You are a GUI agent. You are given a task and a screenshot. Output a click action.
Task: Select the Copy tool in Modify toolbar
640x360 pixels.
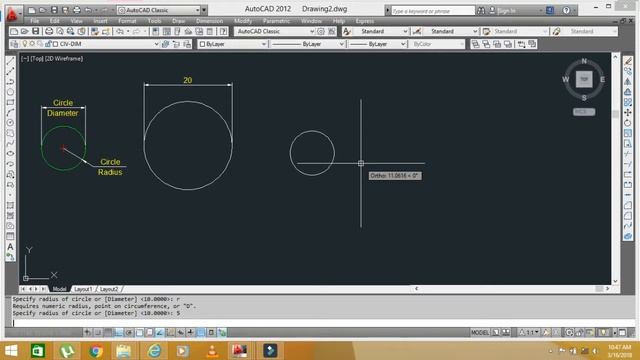628,71
